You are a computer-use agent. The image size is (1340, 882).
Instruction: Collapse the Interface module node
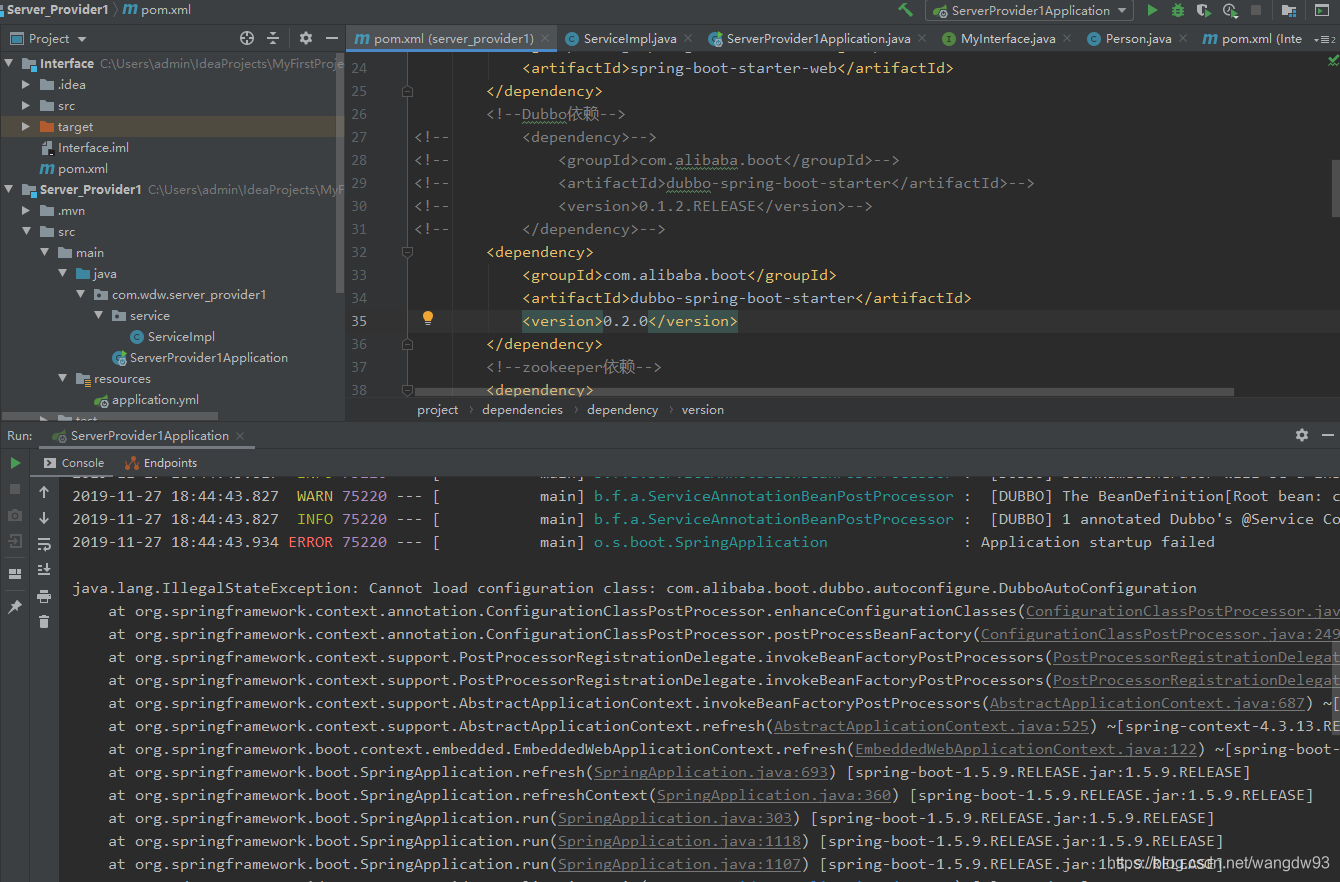click(9, 63)
